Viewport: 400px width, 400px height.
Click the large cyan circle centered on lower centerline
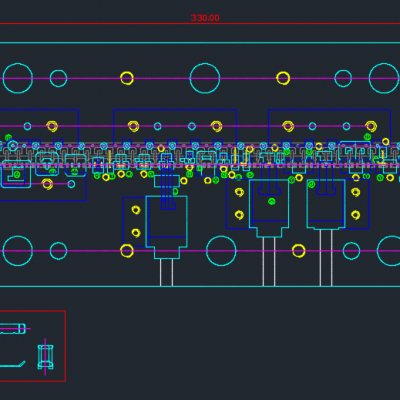point(221,251)
